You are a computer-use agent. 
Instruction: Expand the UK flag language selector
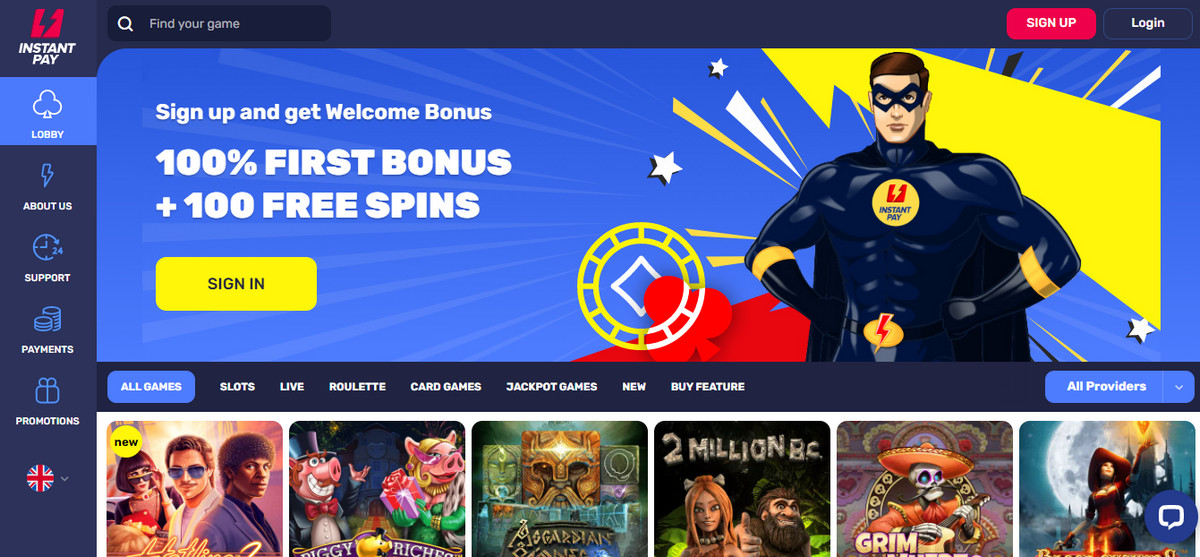48,479
